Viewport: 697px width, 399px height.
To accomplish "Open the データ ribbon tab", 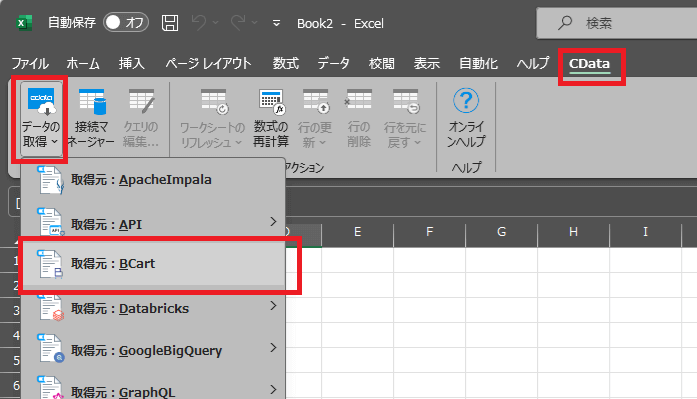I will [x=333, y=64].
